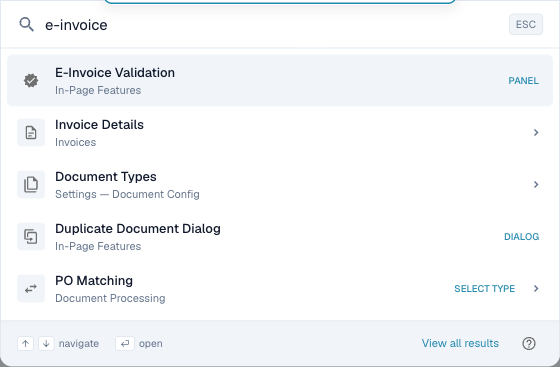This screenshot has height=367, width=560.
Task: Click the chevron on Document Types row
Action: (x=536, y=185)
